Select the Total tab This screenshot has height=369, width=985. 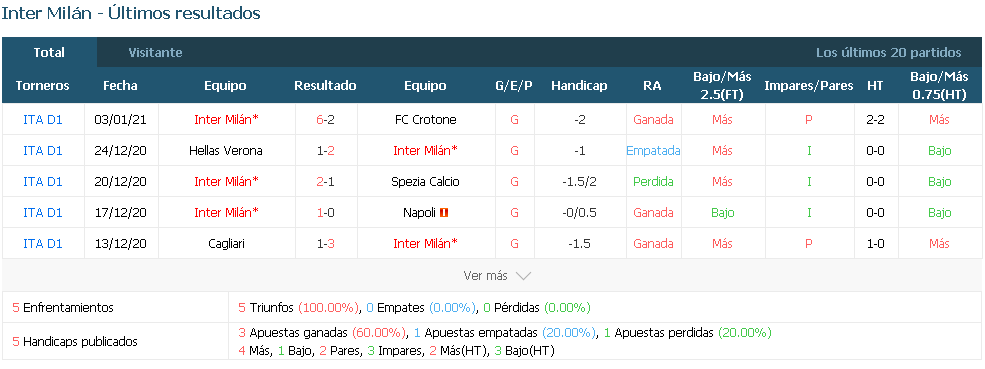point(49,53)
